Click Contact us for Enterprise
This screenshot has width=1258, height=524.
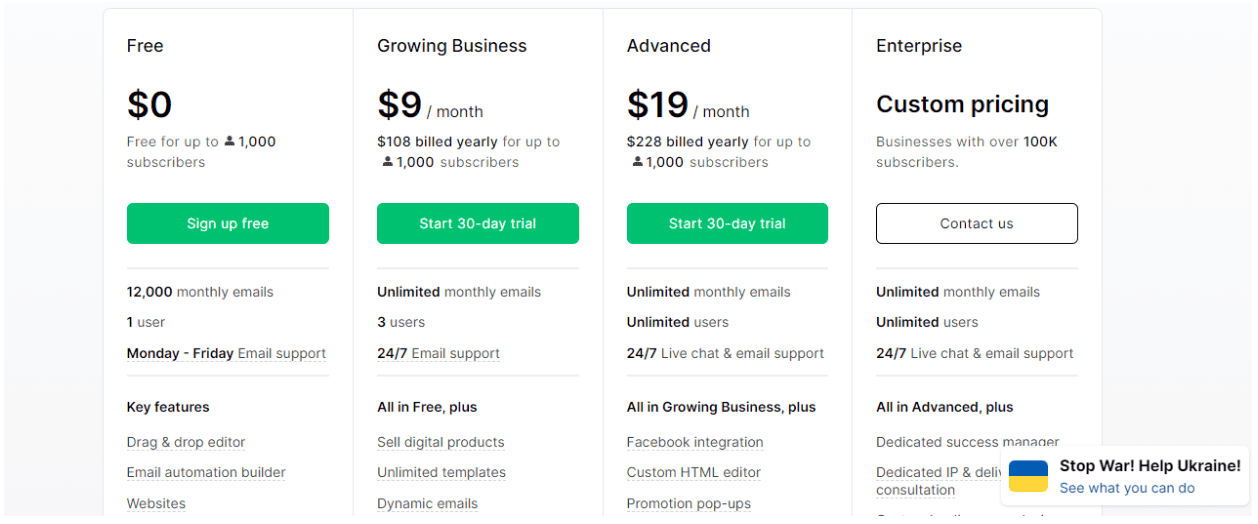977,223
